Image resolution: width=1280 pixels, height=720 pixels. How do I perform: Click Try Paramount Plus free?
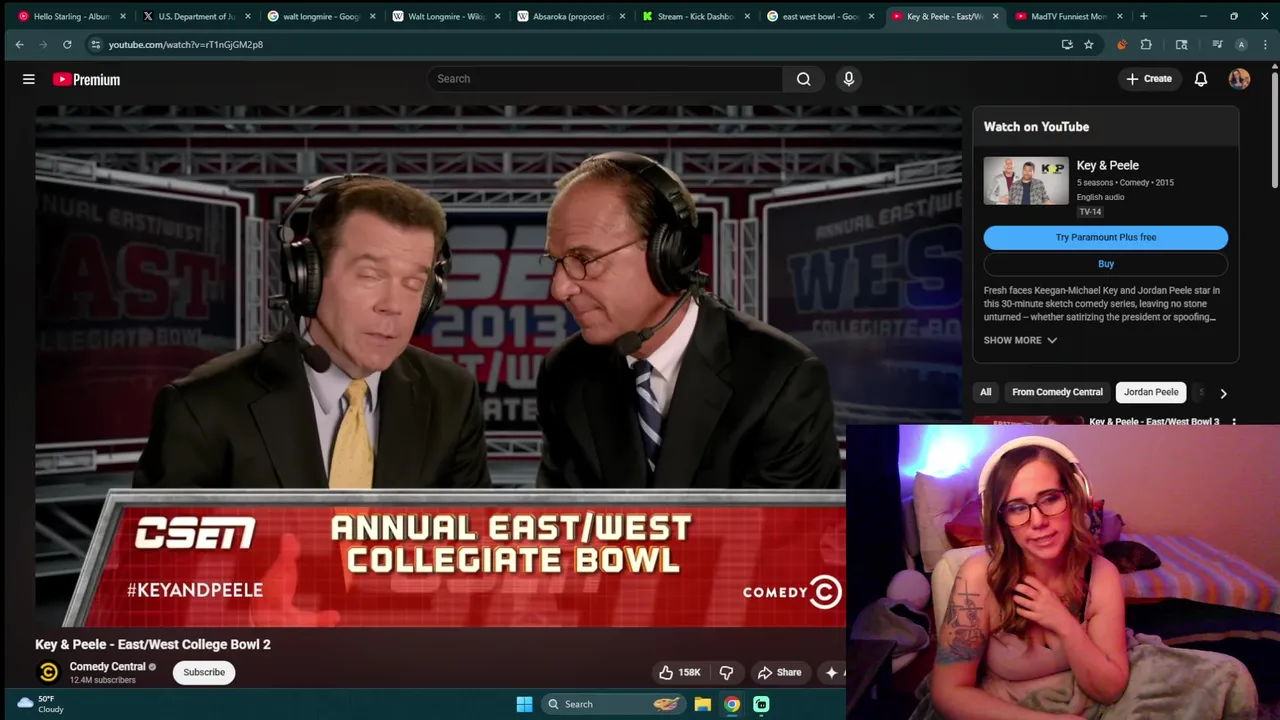tap(1106, 237)
